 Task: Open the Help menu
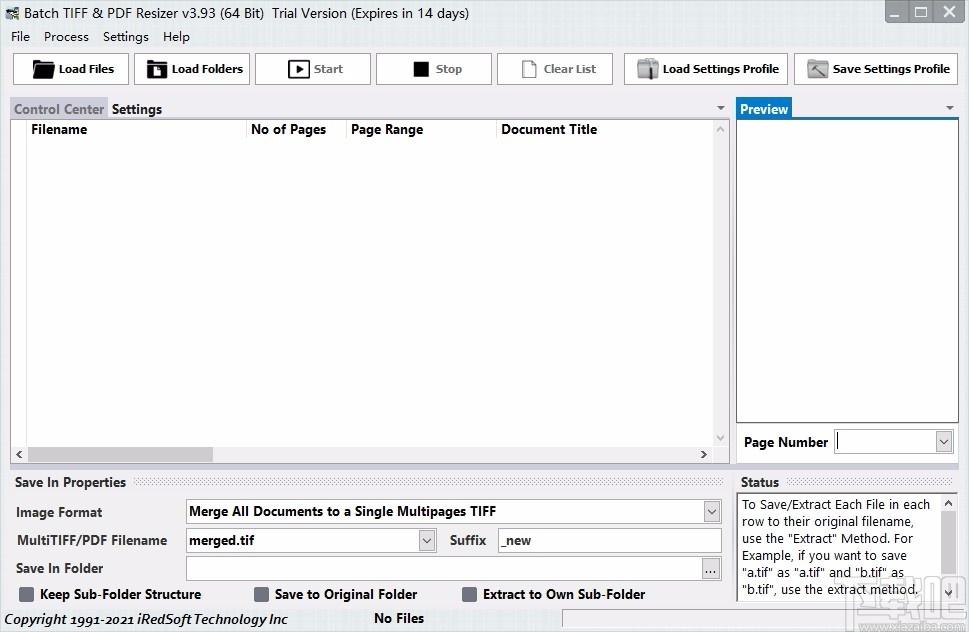coord(176,36)
